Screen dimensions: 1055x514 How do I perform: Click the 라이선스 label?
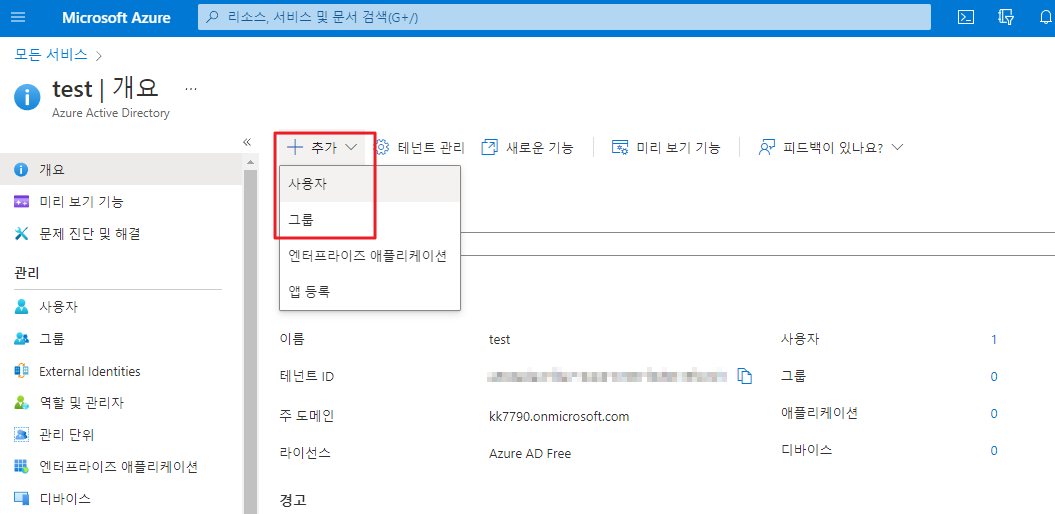tap(305, 453)
